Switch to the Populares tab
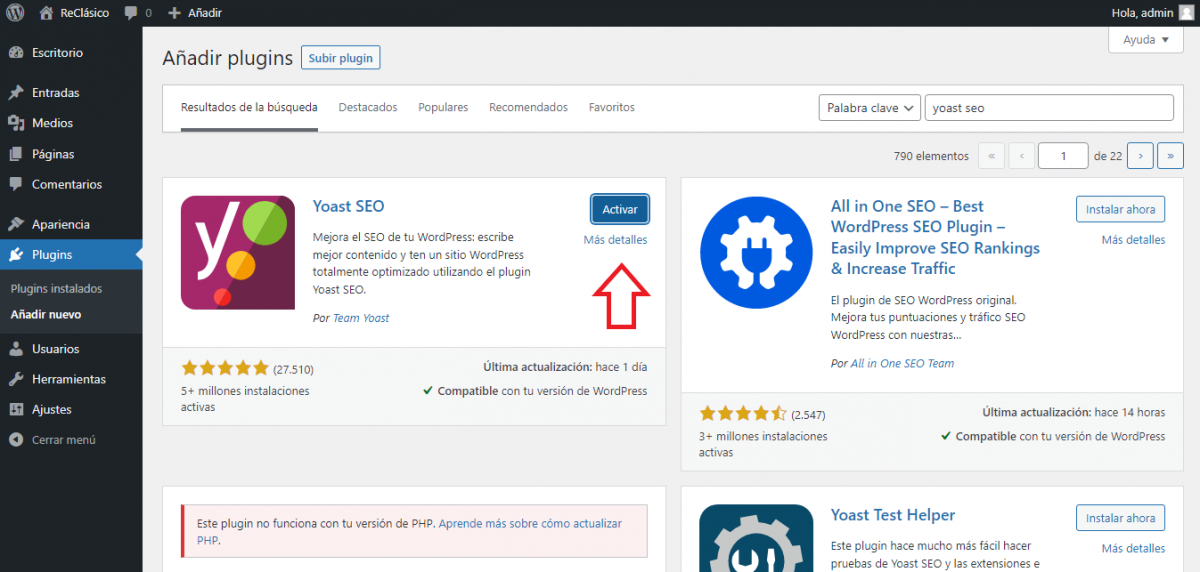Viewport: 1200px width, 572px height. (443, 107)
